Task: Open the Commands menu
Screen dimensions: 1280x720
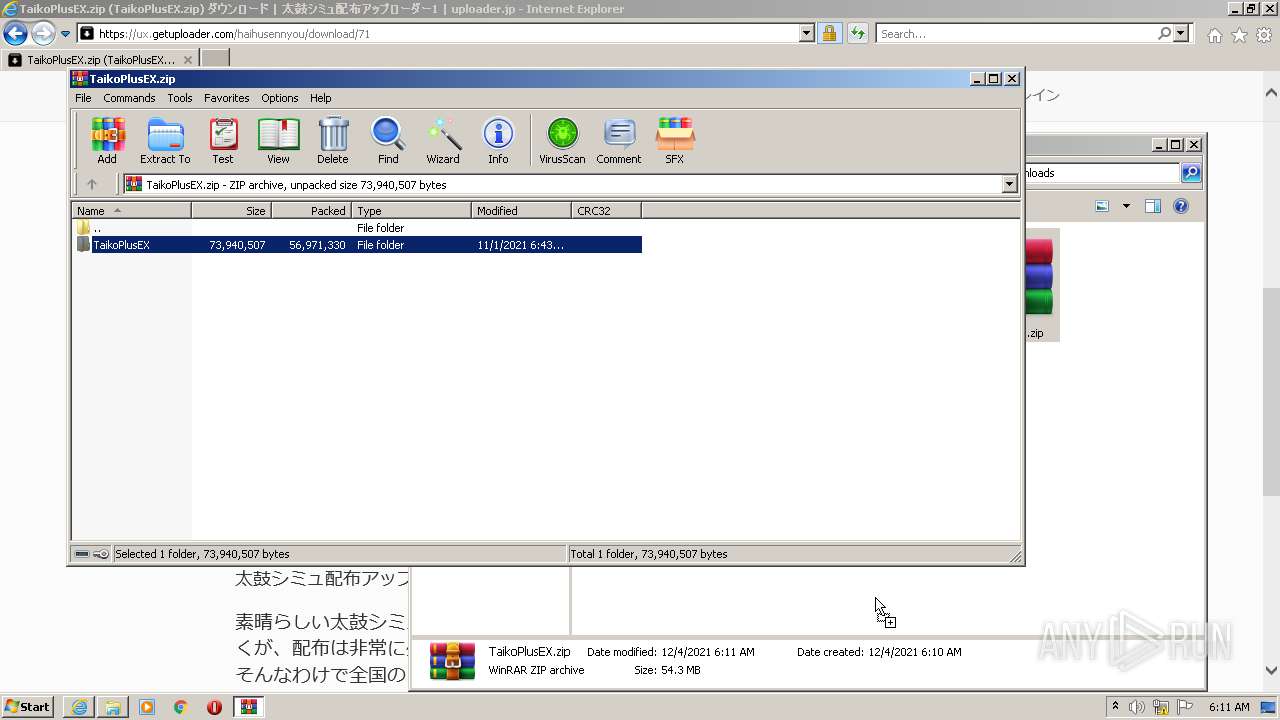Action: click(129, 98)
